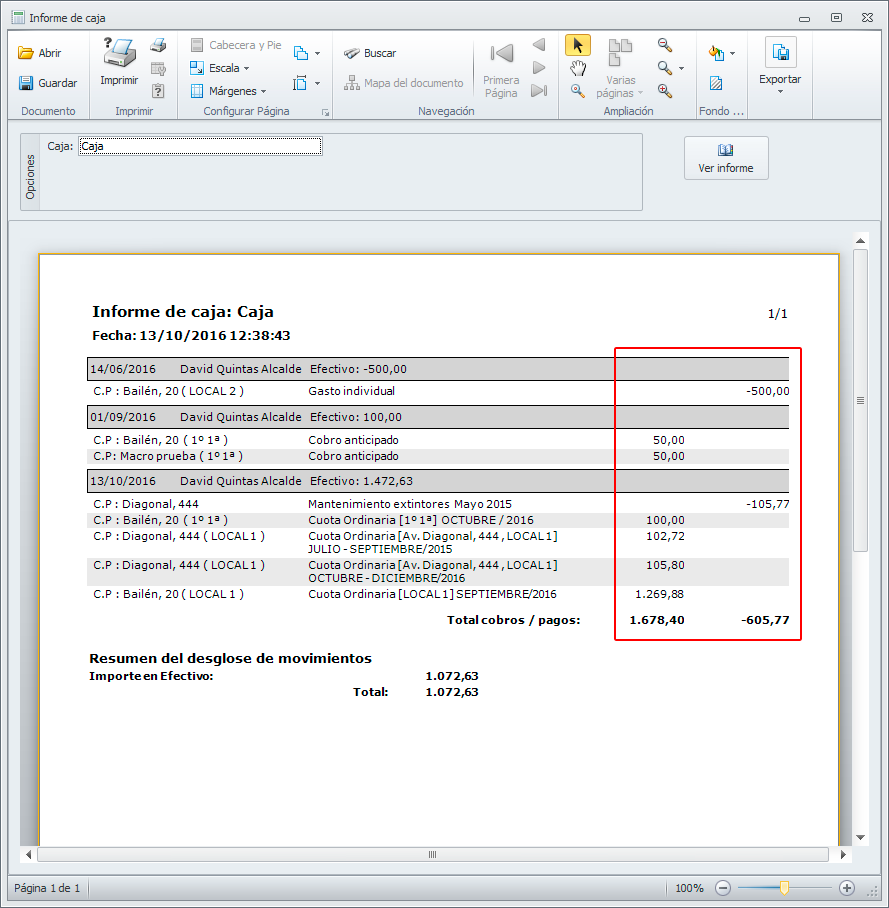
Task: Click the watermark icon in Fondo group
Action: pyautogui.click(x=716, y=83)
